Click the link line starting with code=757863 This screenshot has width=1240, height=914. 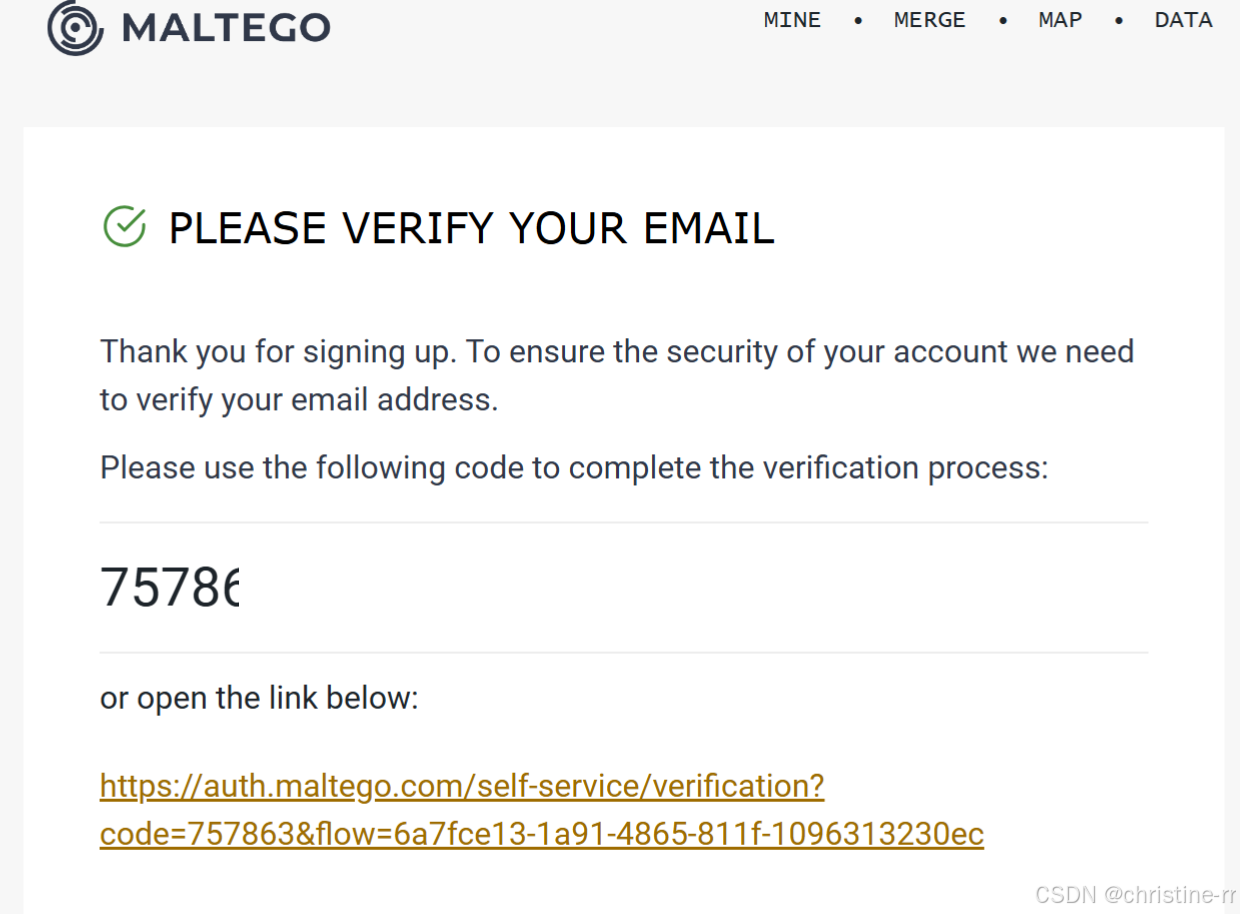click(541, 834)
